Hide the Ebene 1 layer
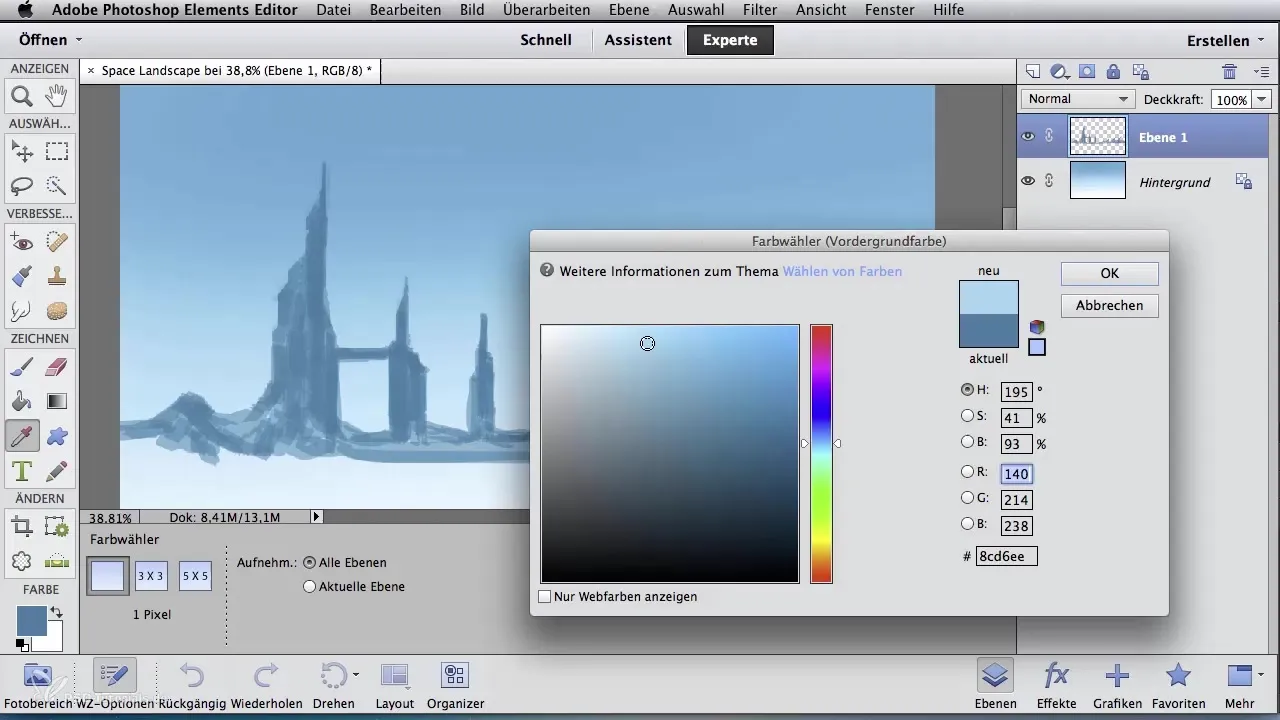Image resolution: width=1280 pixels, height=720 pixels. 1027,137
